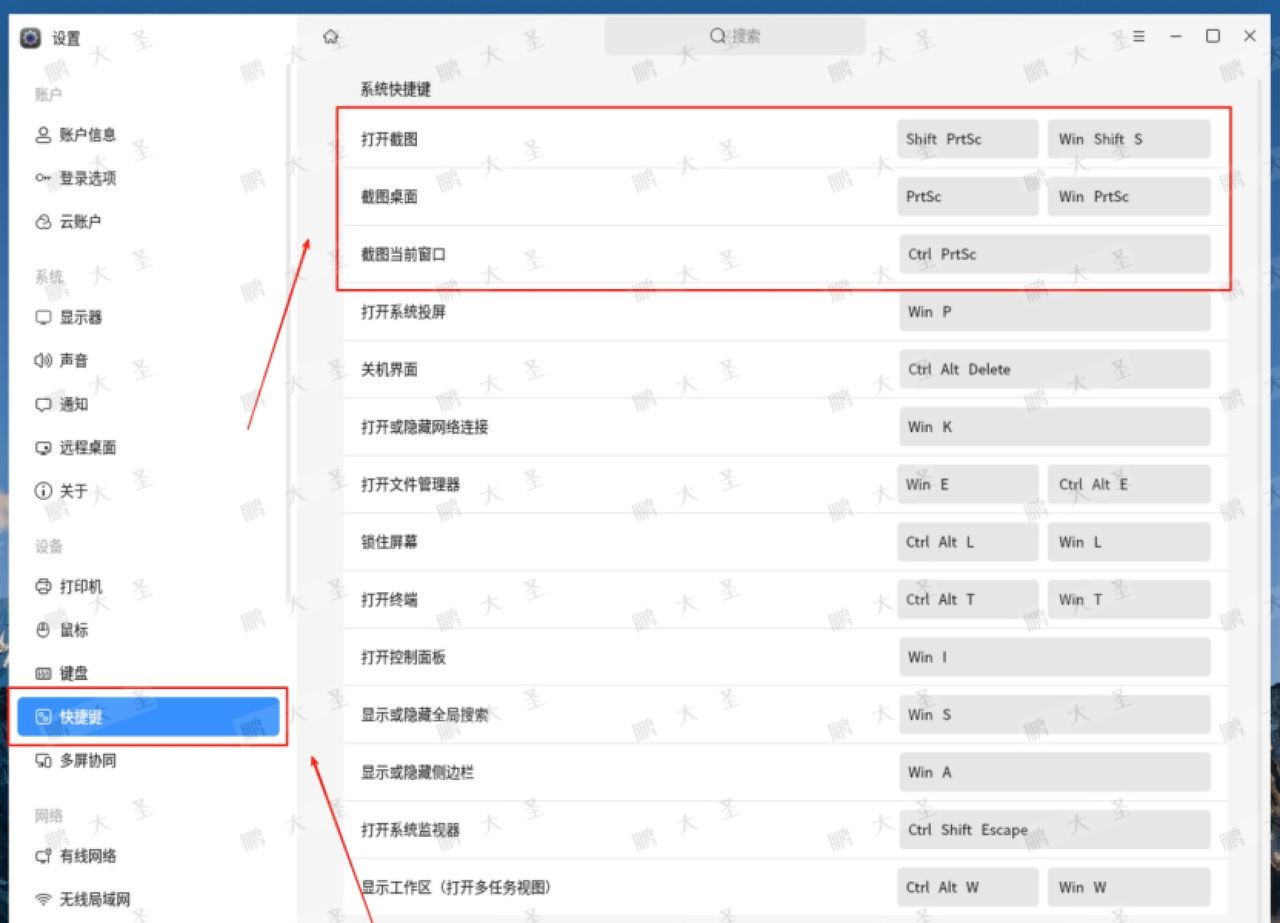Click the Win K shortcut box
Image resolution: width=1280 pixels, height=923 pixels.
click(1055, 427)
